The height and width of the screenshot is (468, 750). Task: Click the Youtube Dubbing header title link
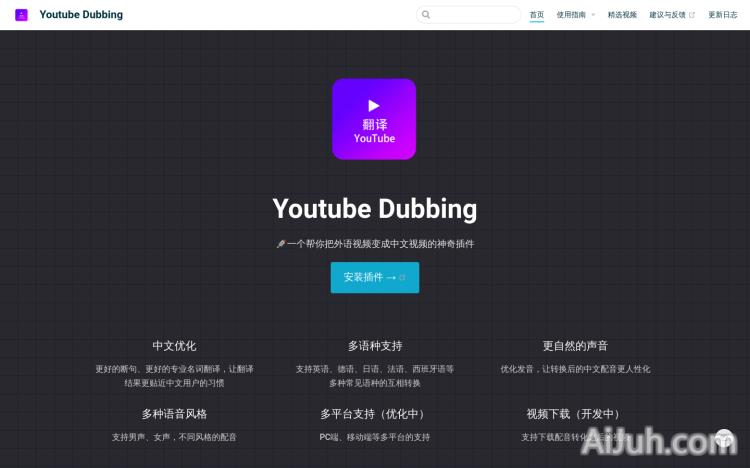[x=81, y=15]
